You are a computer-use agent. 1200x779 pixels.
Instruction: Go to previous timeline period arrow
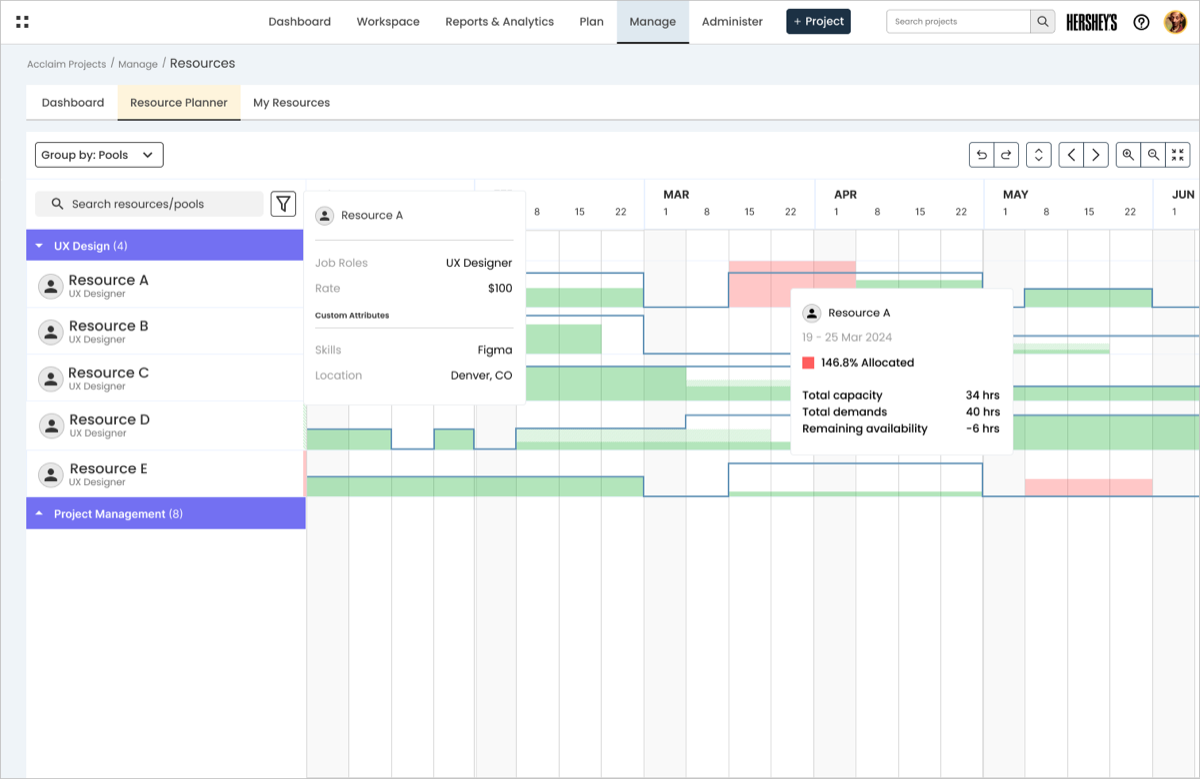pyautogui.click(x=1071, y=155)
